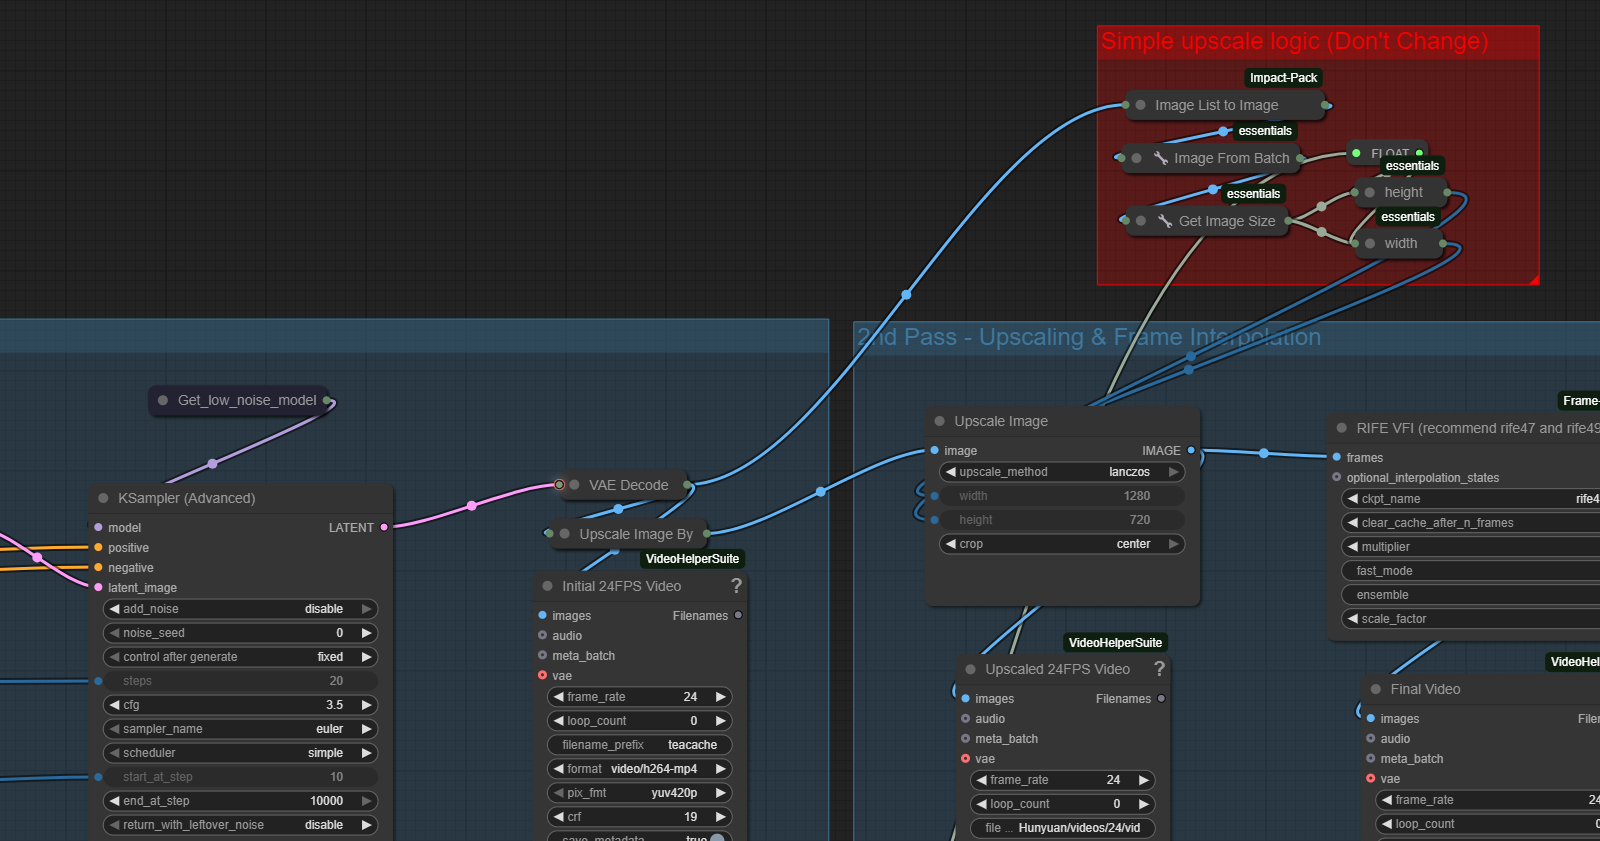Click VideoHelperSuite badge above Initial 24FPS Video

[x=692, y=559]
